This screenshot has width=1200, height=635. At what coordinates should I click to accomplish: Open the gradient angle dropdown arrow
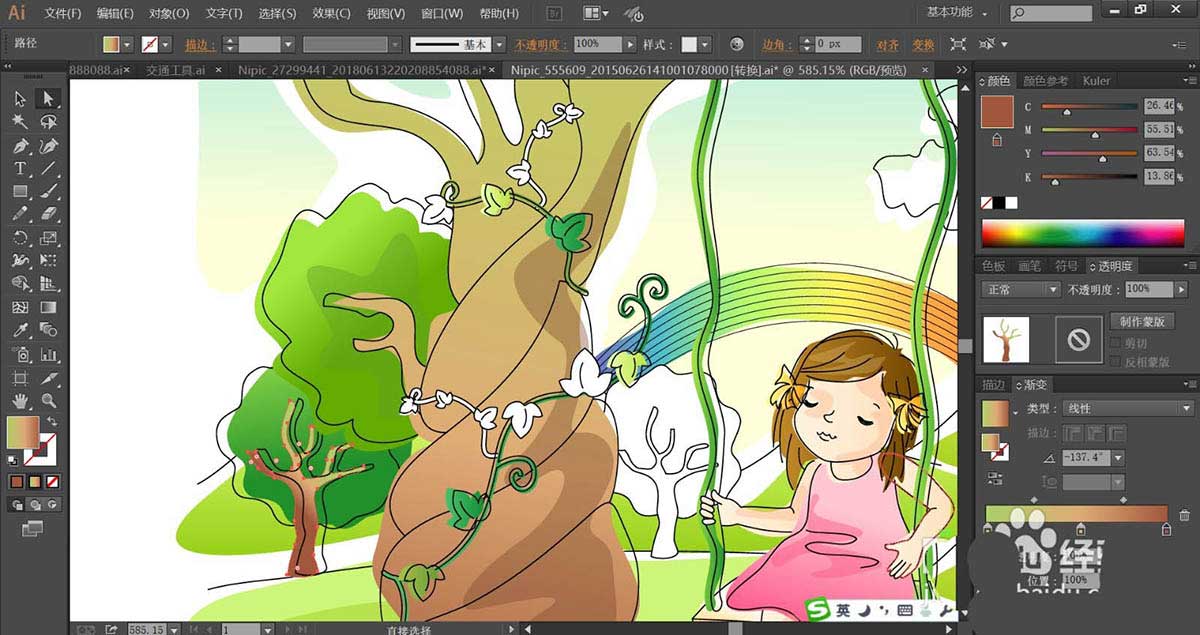click(x=1117, y=458)
